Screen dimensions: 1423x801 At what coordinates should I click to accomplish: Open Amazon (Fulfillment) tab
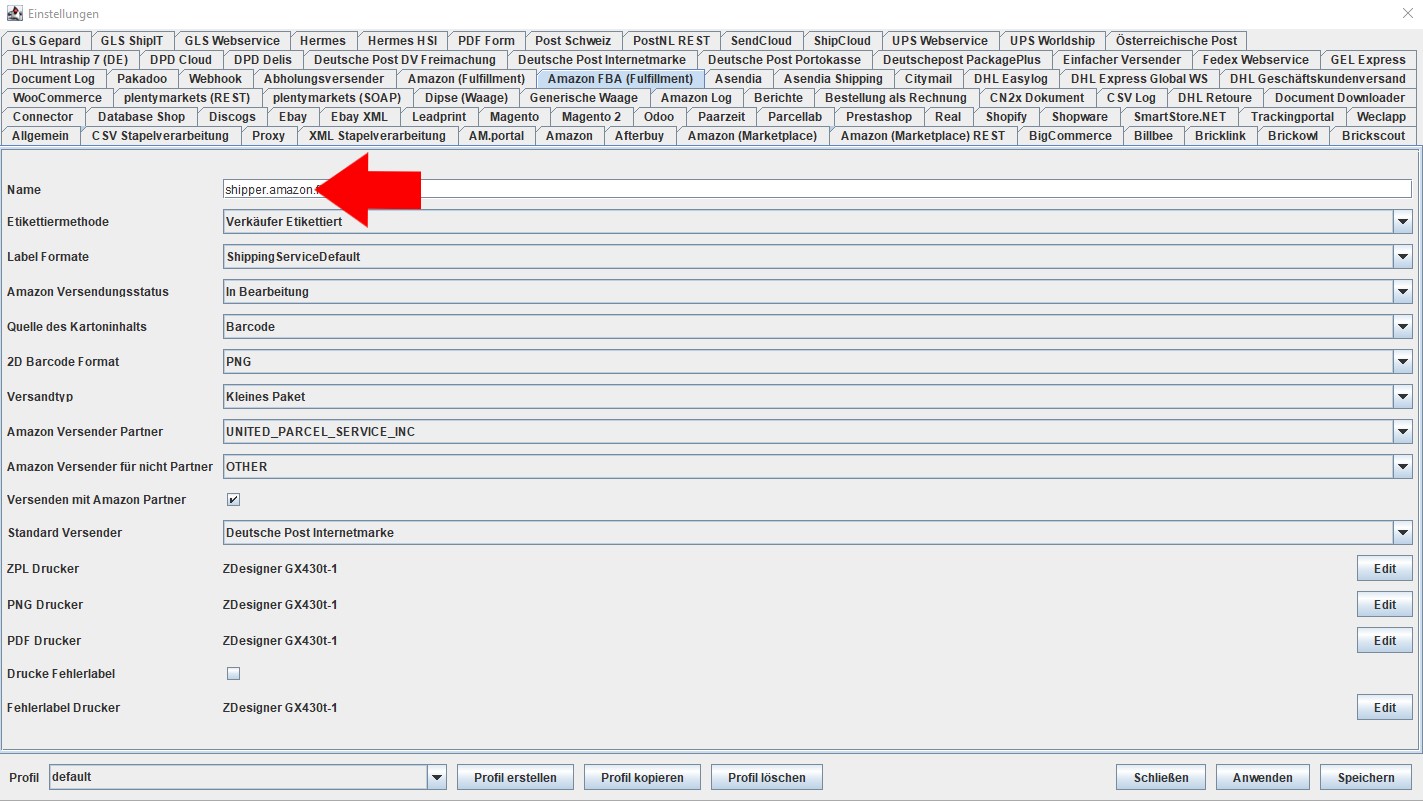click(466, 79)
